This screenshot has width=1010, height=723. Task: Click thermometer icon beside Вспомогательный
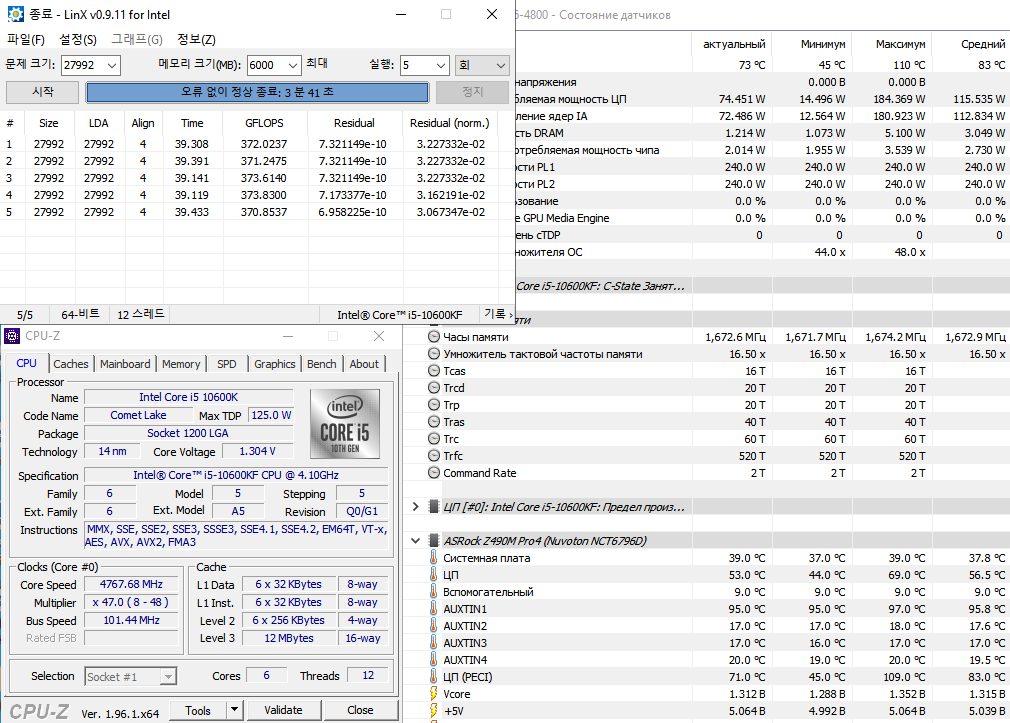click(434, 592)
